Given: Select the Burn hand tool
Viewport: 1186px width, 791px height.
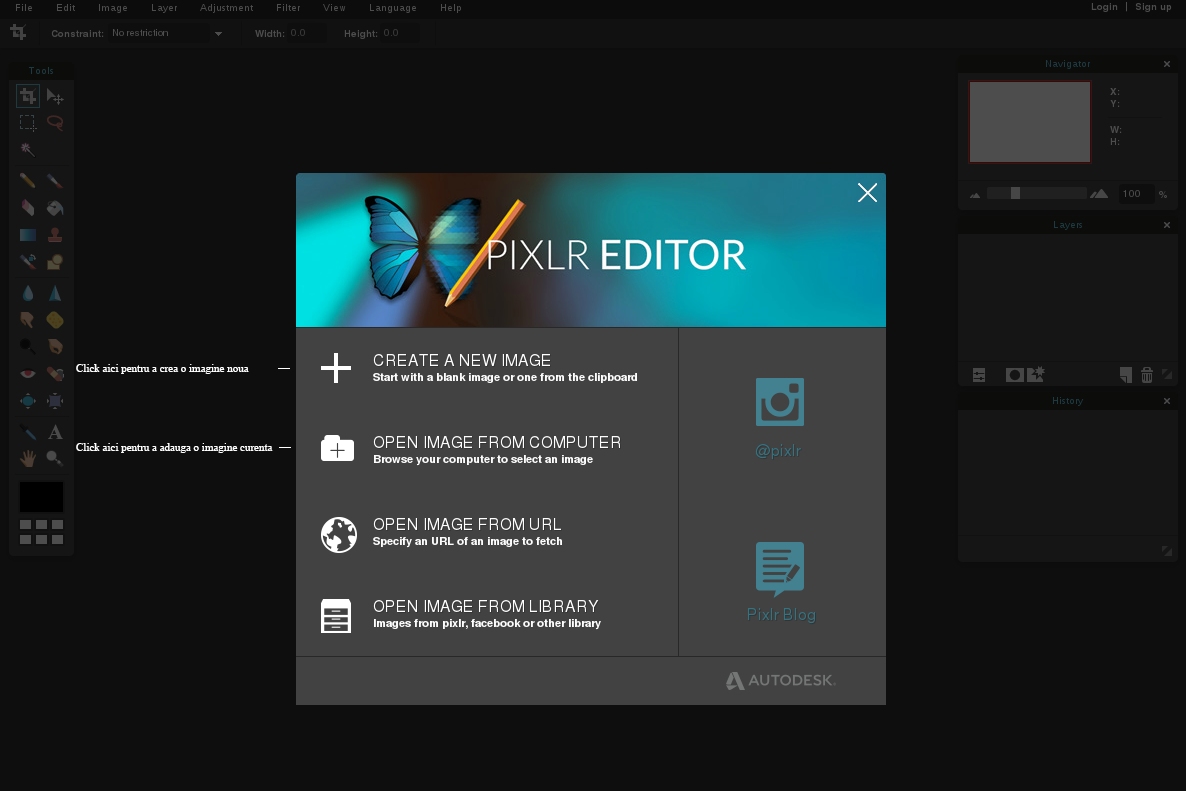Looking at the screenshot, I should point(55,346).
